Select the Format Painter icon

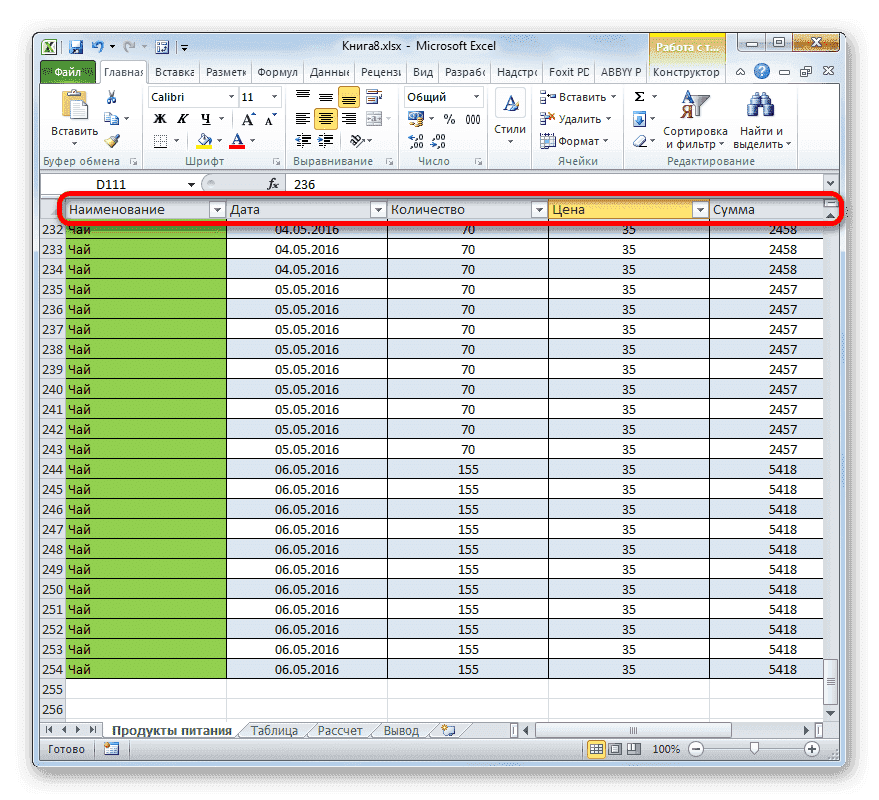112,138
